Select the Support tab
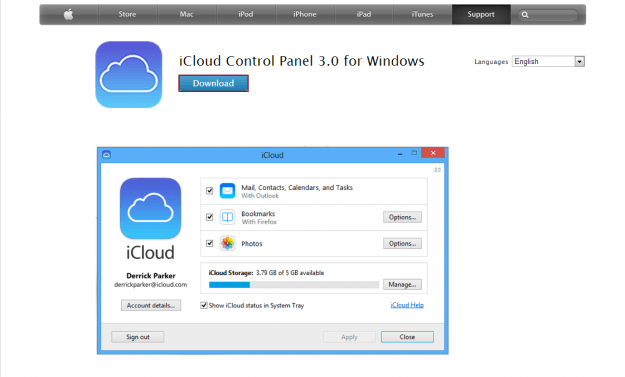 (481, 14)
